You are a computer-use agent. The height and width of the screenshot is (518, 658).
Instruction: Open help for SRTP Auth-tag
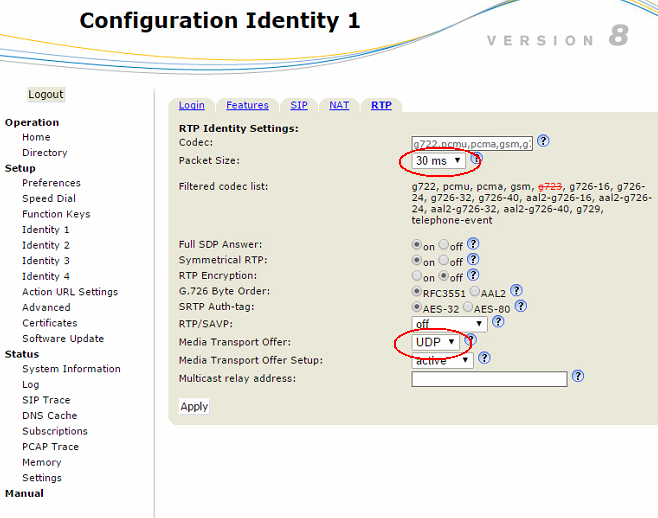520,307
